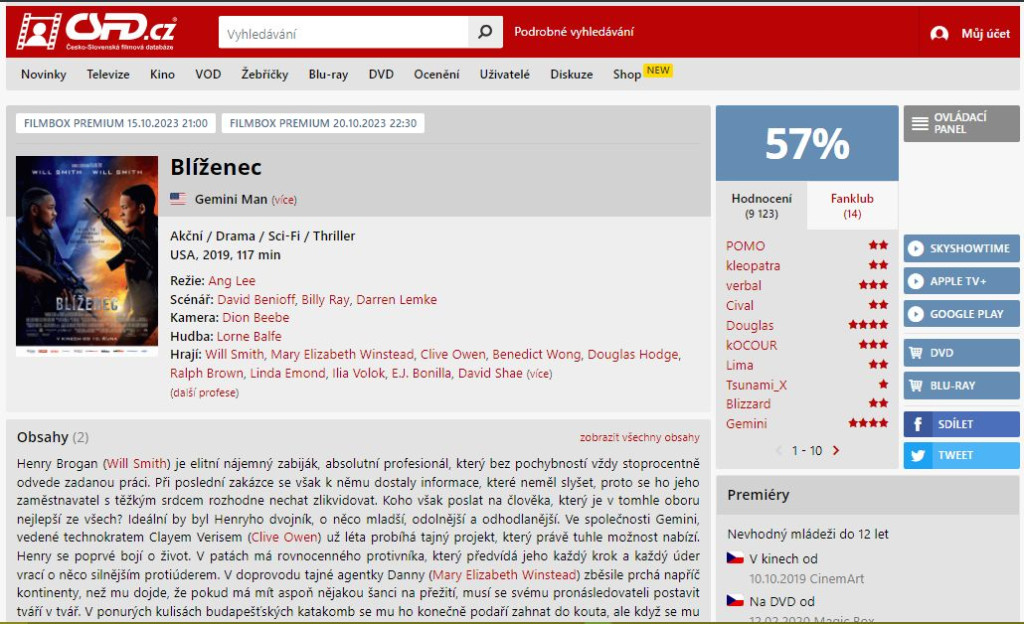Open screenwriter Billy Ray link
1024x624 pixels.
tap(325, 300)
